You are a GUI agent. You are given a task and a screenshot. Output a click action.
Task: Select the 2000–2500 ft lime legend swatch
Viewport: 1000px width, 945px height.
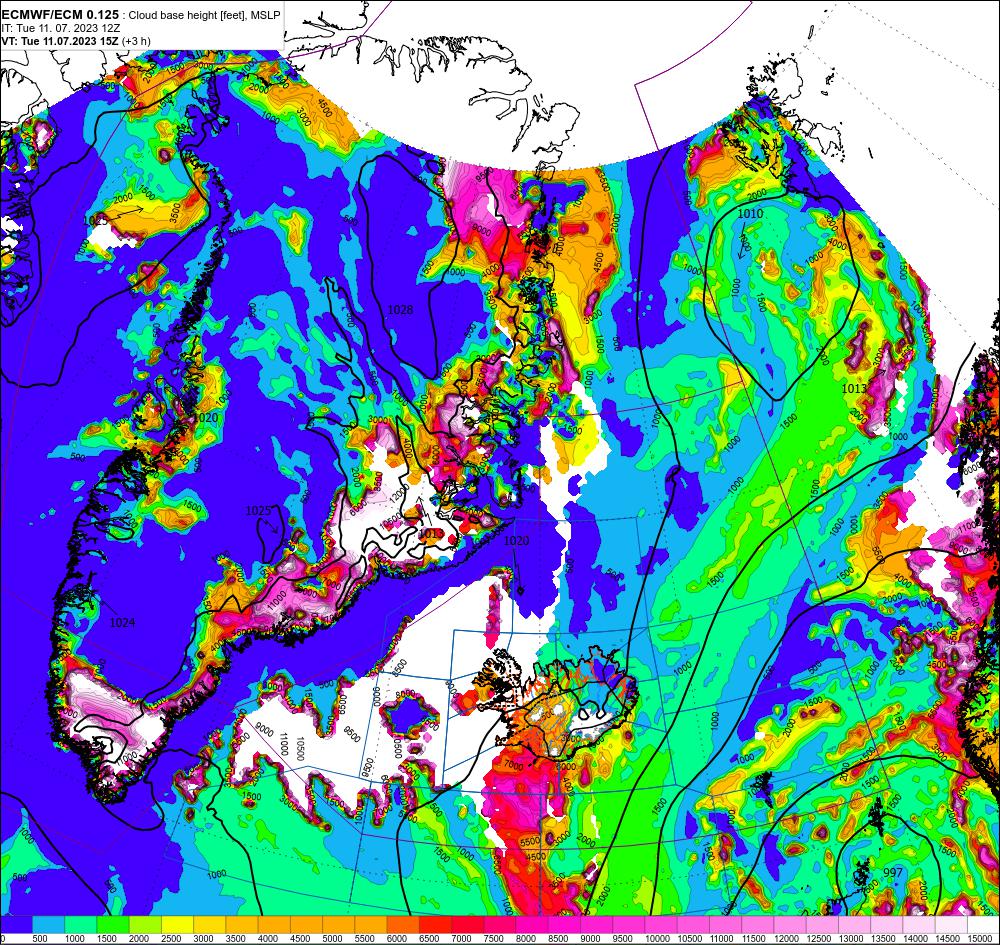tap(145, 925)
